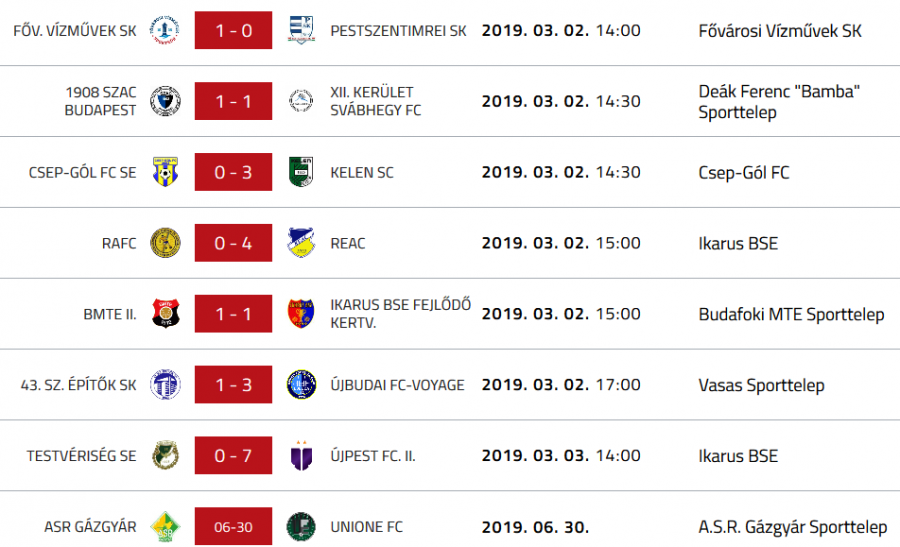Click the Pestszentimrei SK club logo
The height and width of the screenshot is (547, 900).
point(301,31)
